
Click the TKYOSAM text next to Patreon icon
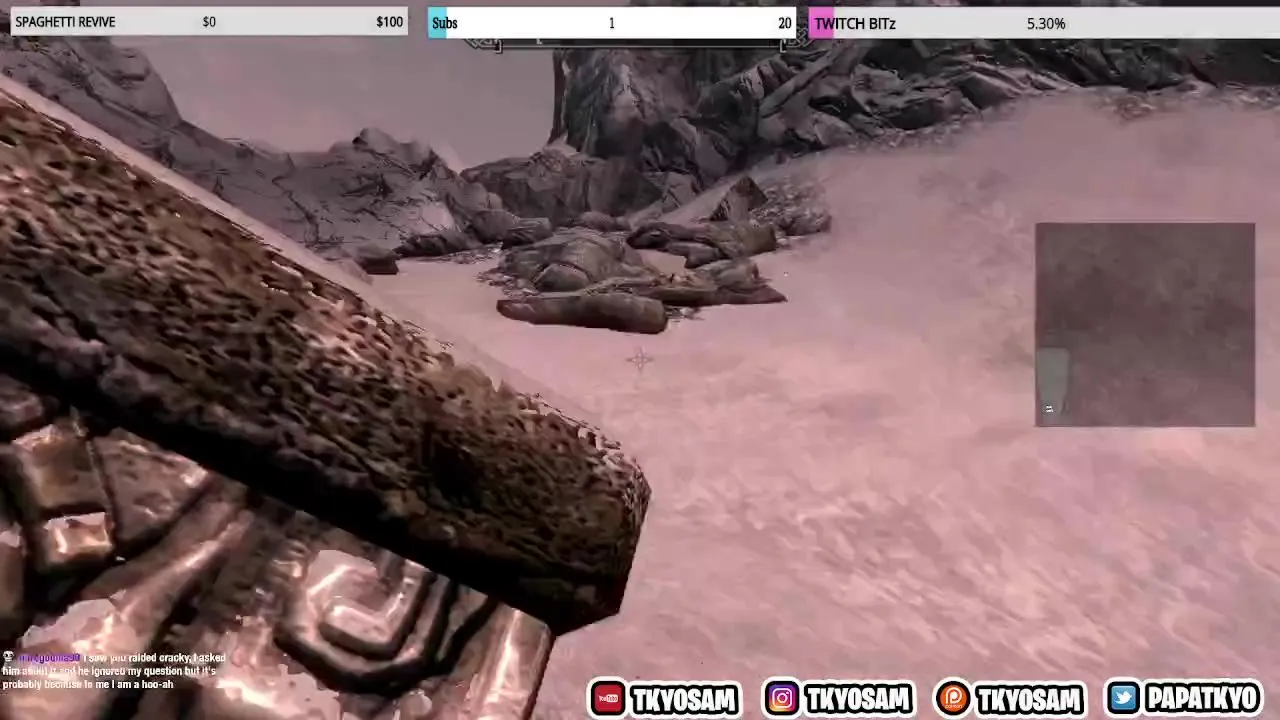(1029, 699)
